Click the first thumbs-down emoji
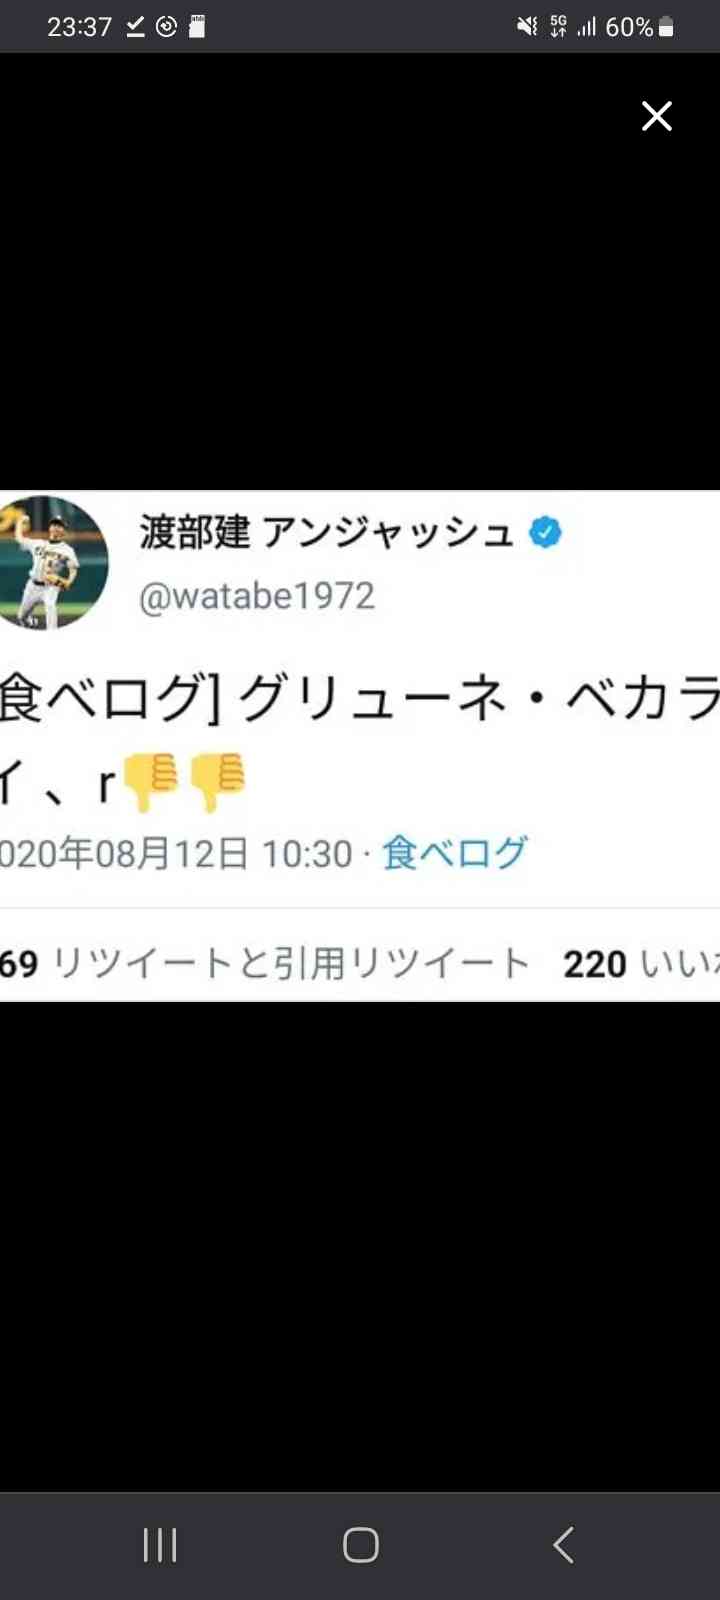 pyautogui.click(x=152, y=781)
